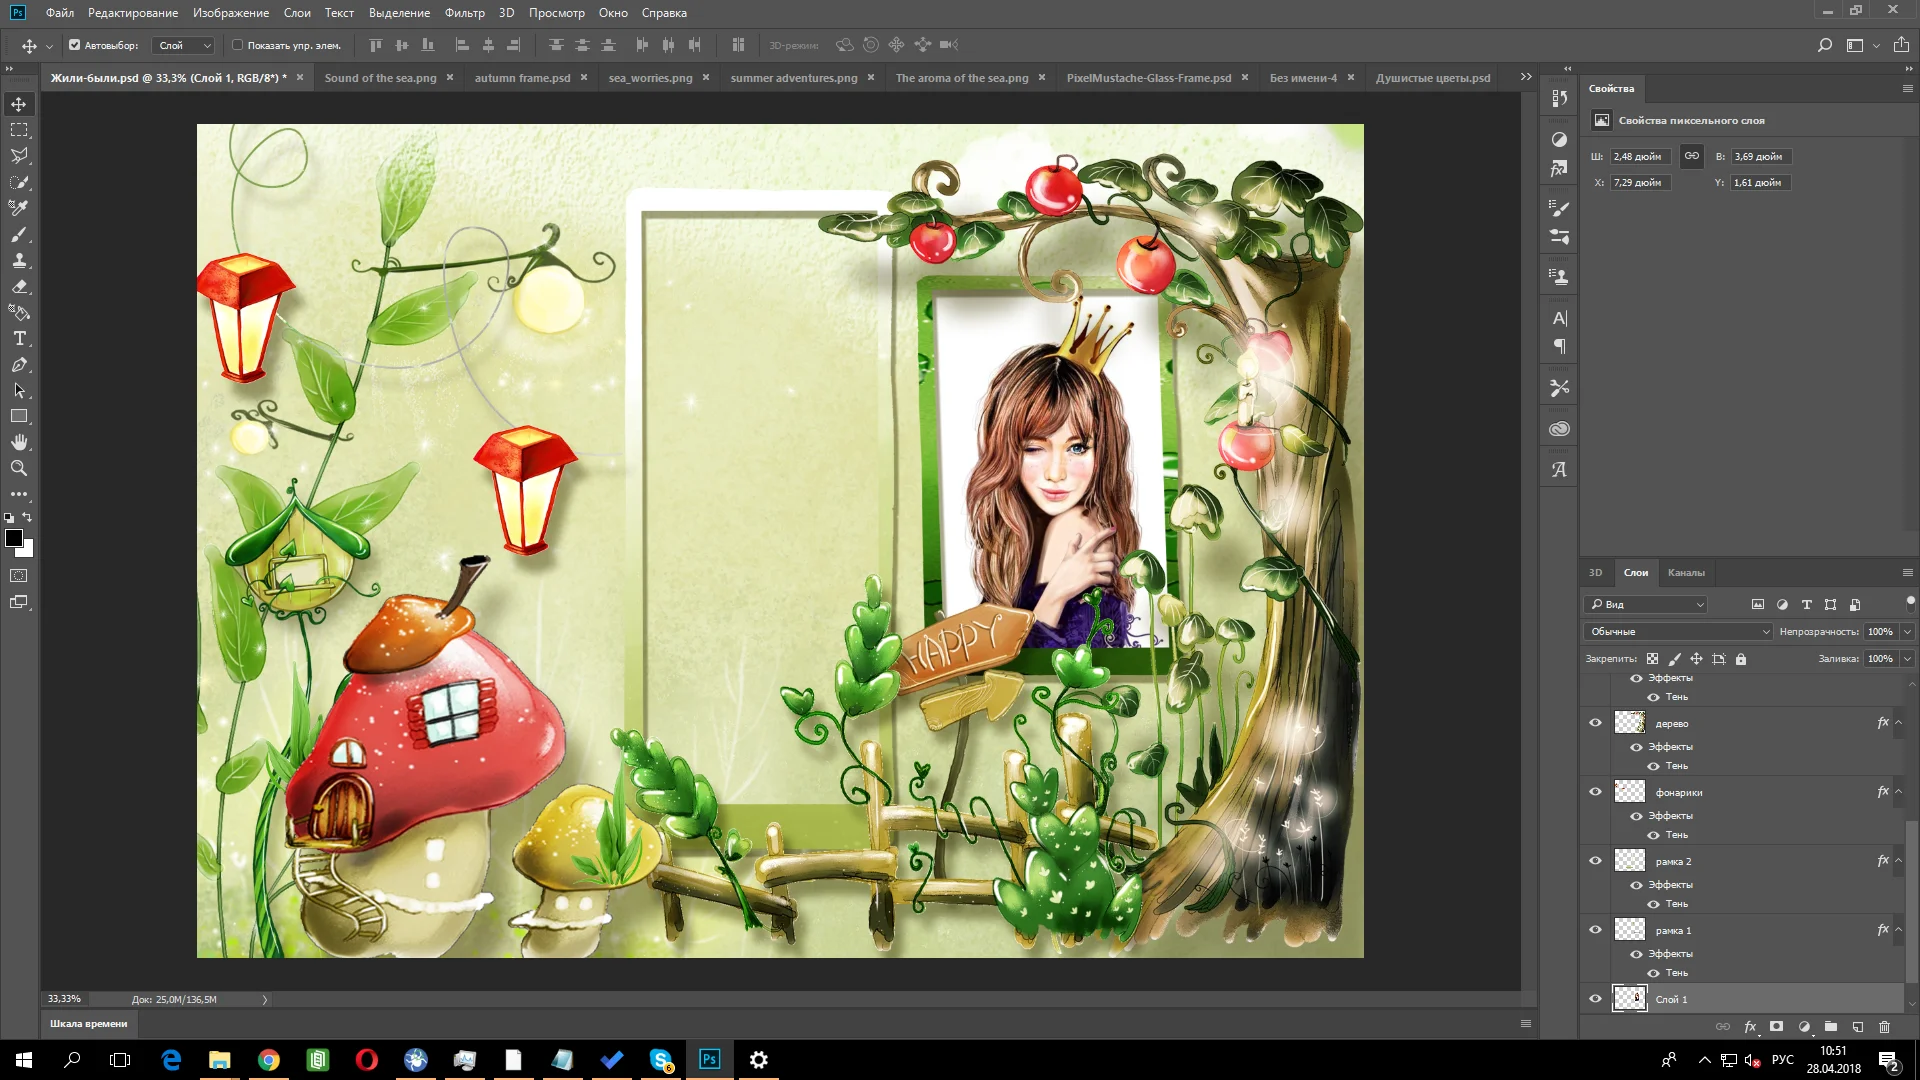Open the autumn frame.psd document tab
This screenshot has height=1080, width=1920.
[522, 78]
